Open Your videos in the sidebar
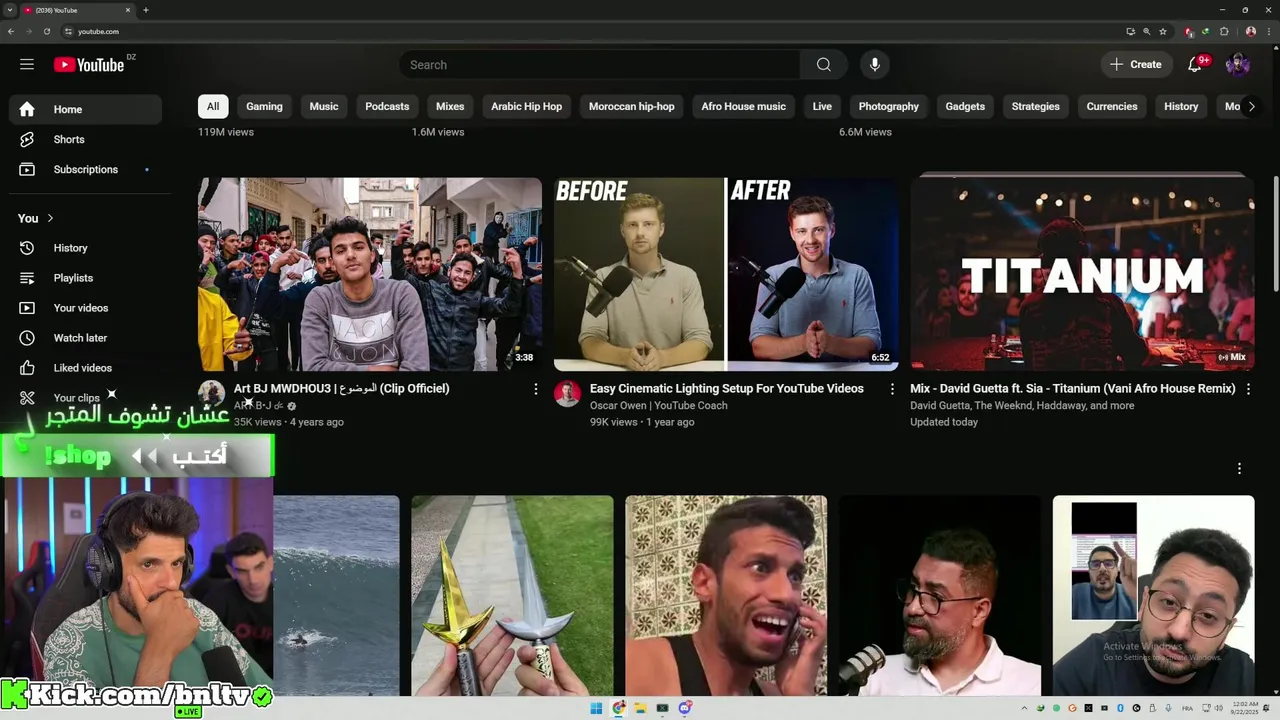Screen dimensions: 1280x720 (85, 308)
